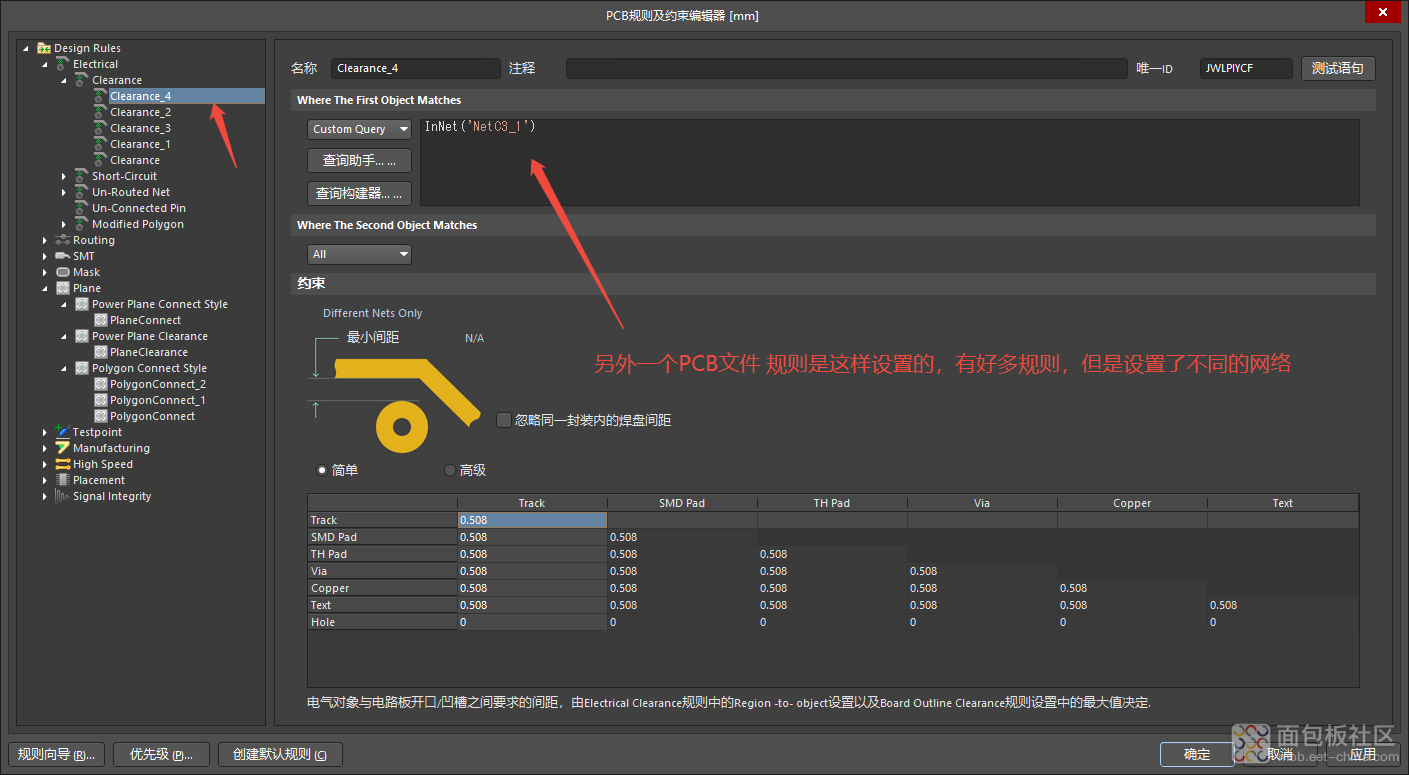Enable ignore pad clearance within same footprint
This screenshot has height=775, width=1409.
pyautogui.click(x=504, y=420)
